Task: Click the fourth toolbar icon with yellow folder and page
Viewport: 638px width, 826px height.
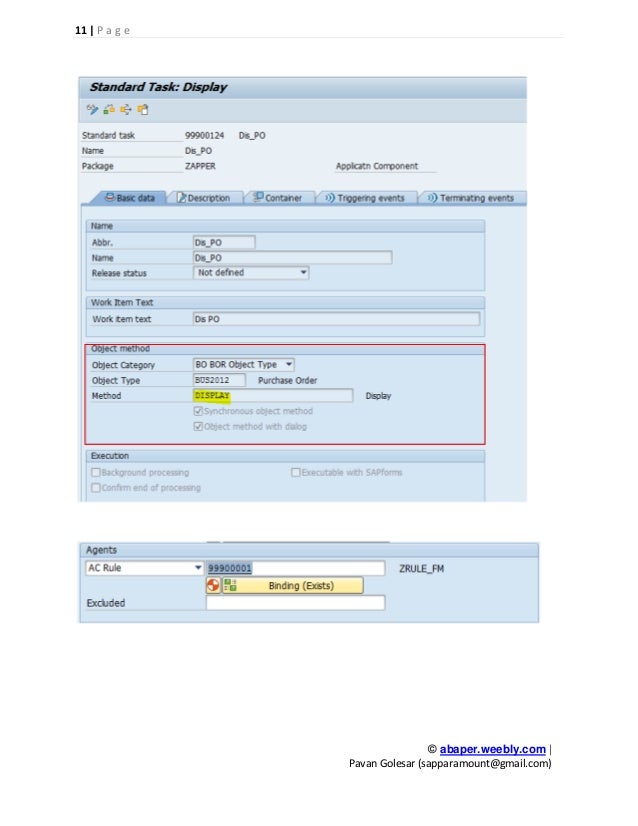Action: [143, 110]
